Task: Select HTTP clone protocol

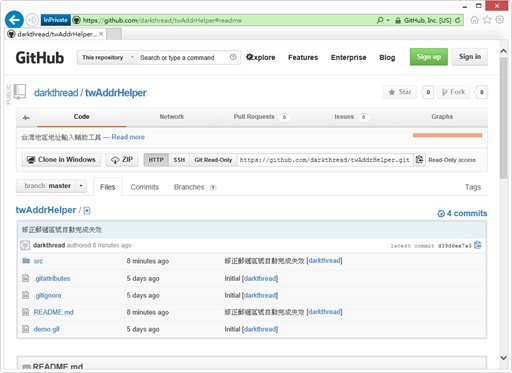Action: tap(156, 160)
